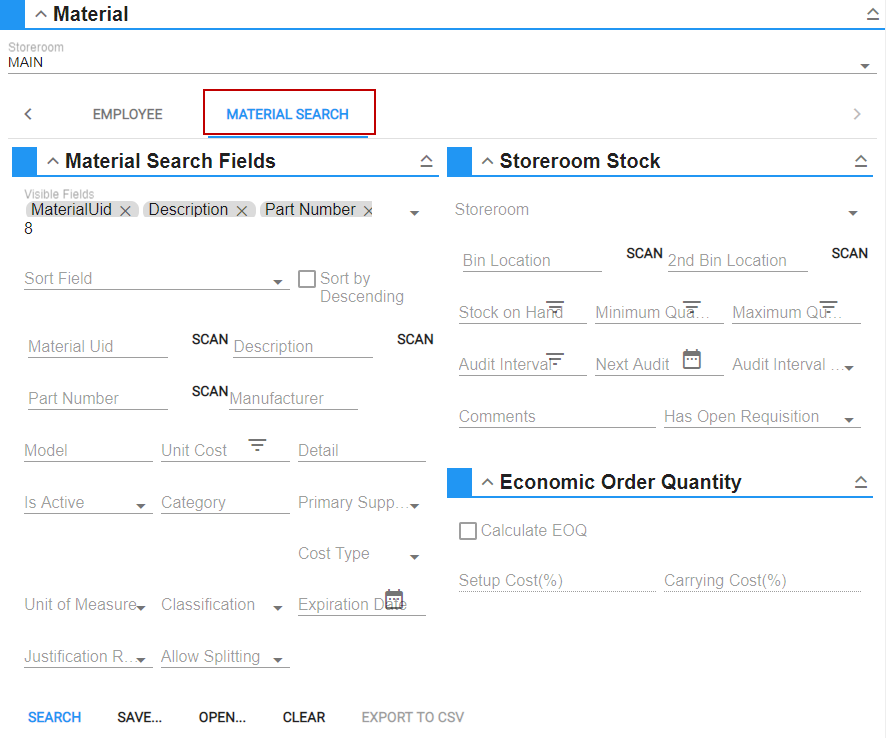886x738 pixels.
Task: Remove the Description visible field chip
Action: 241,210
